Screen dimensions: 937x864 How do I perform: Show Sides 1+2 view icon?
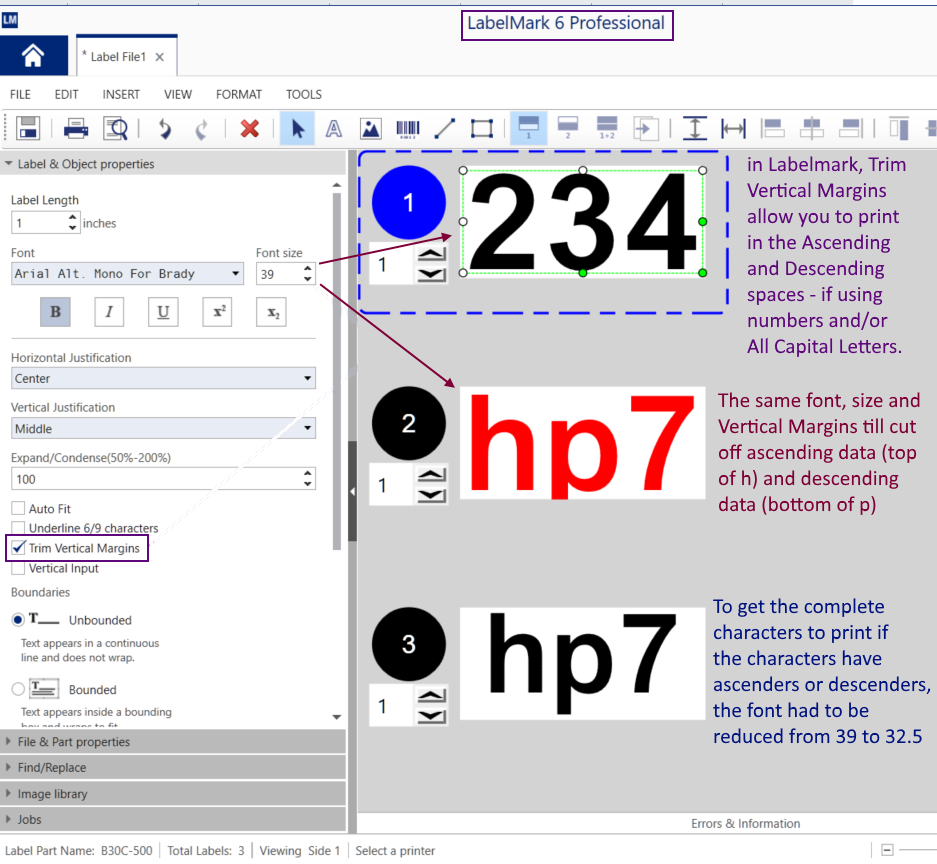607,128
